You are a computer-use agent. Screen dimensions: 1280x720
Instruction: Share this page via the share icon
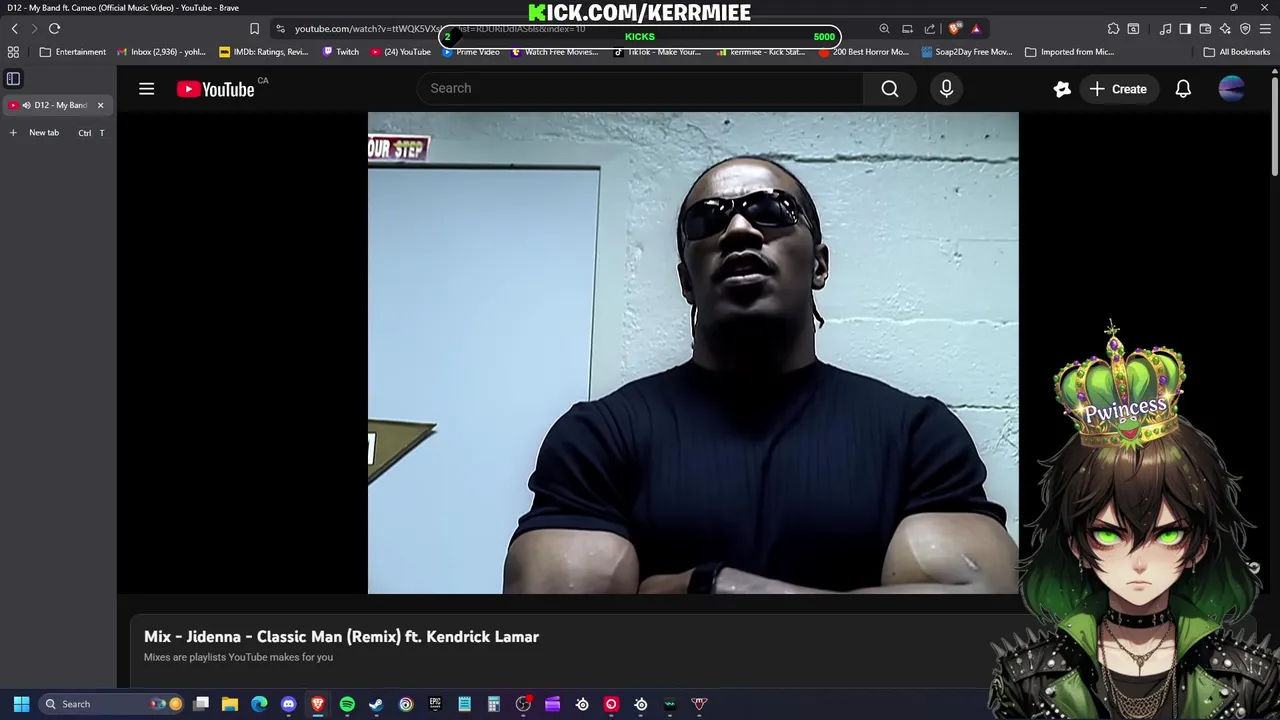pyautogui.click(x=930, y=29)
